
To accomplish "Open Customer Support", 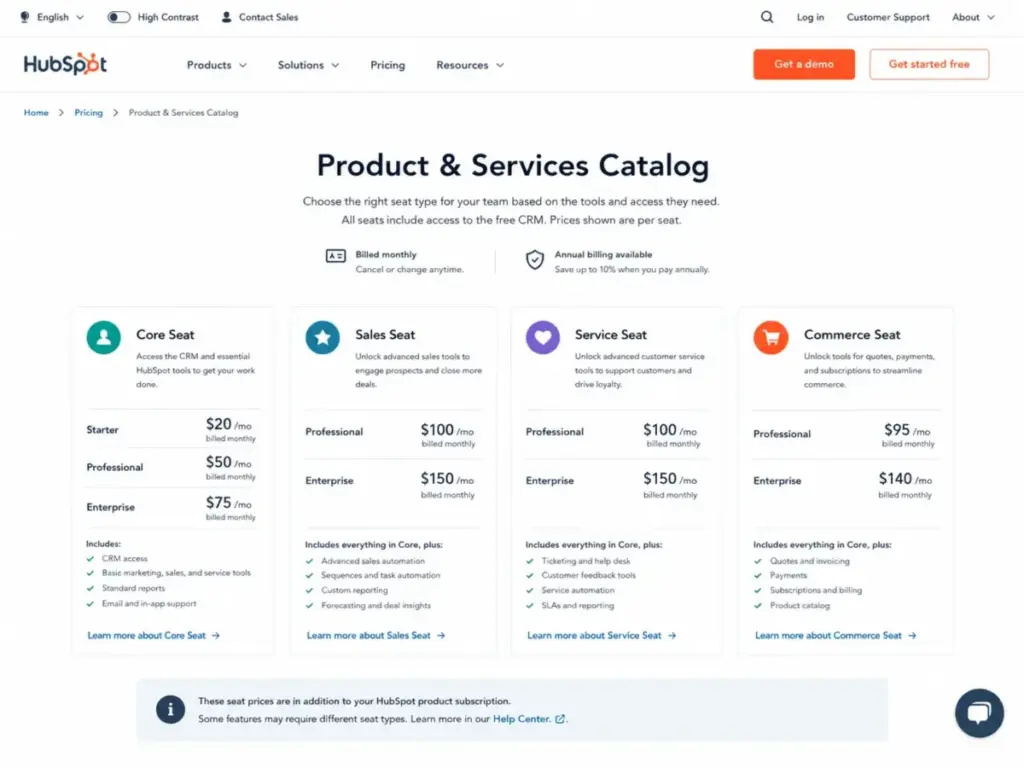I will 888,17.
